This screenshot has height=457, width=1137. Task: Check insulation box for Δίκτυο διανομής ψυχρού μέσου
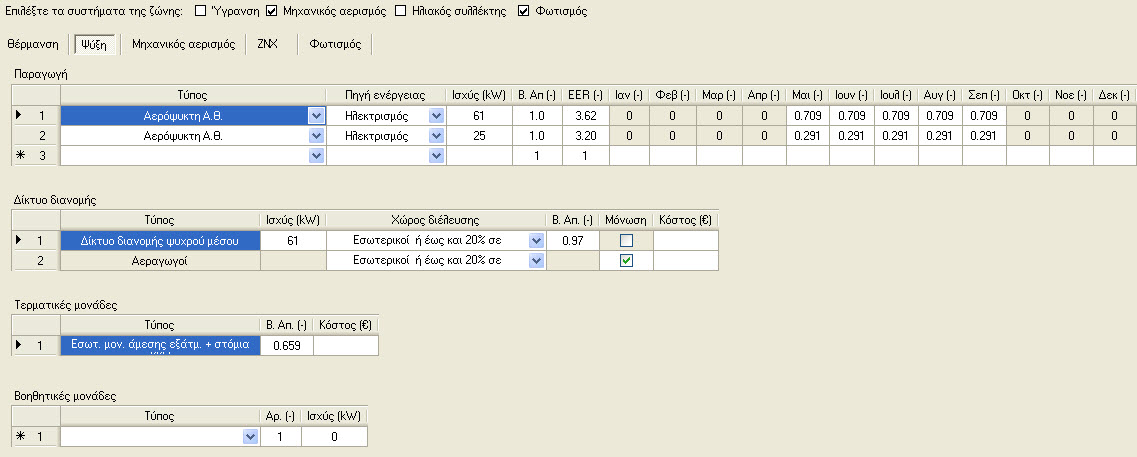point(627,241)
